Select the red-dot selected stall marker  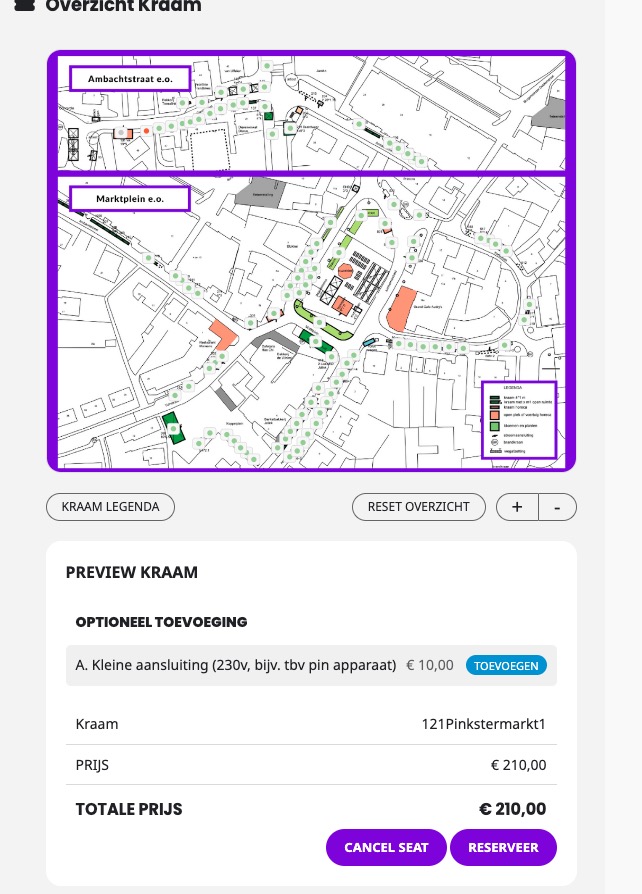point(147,131)
